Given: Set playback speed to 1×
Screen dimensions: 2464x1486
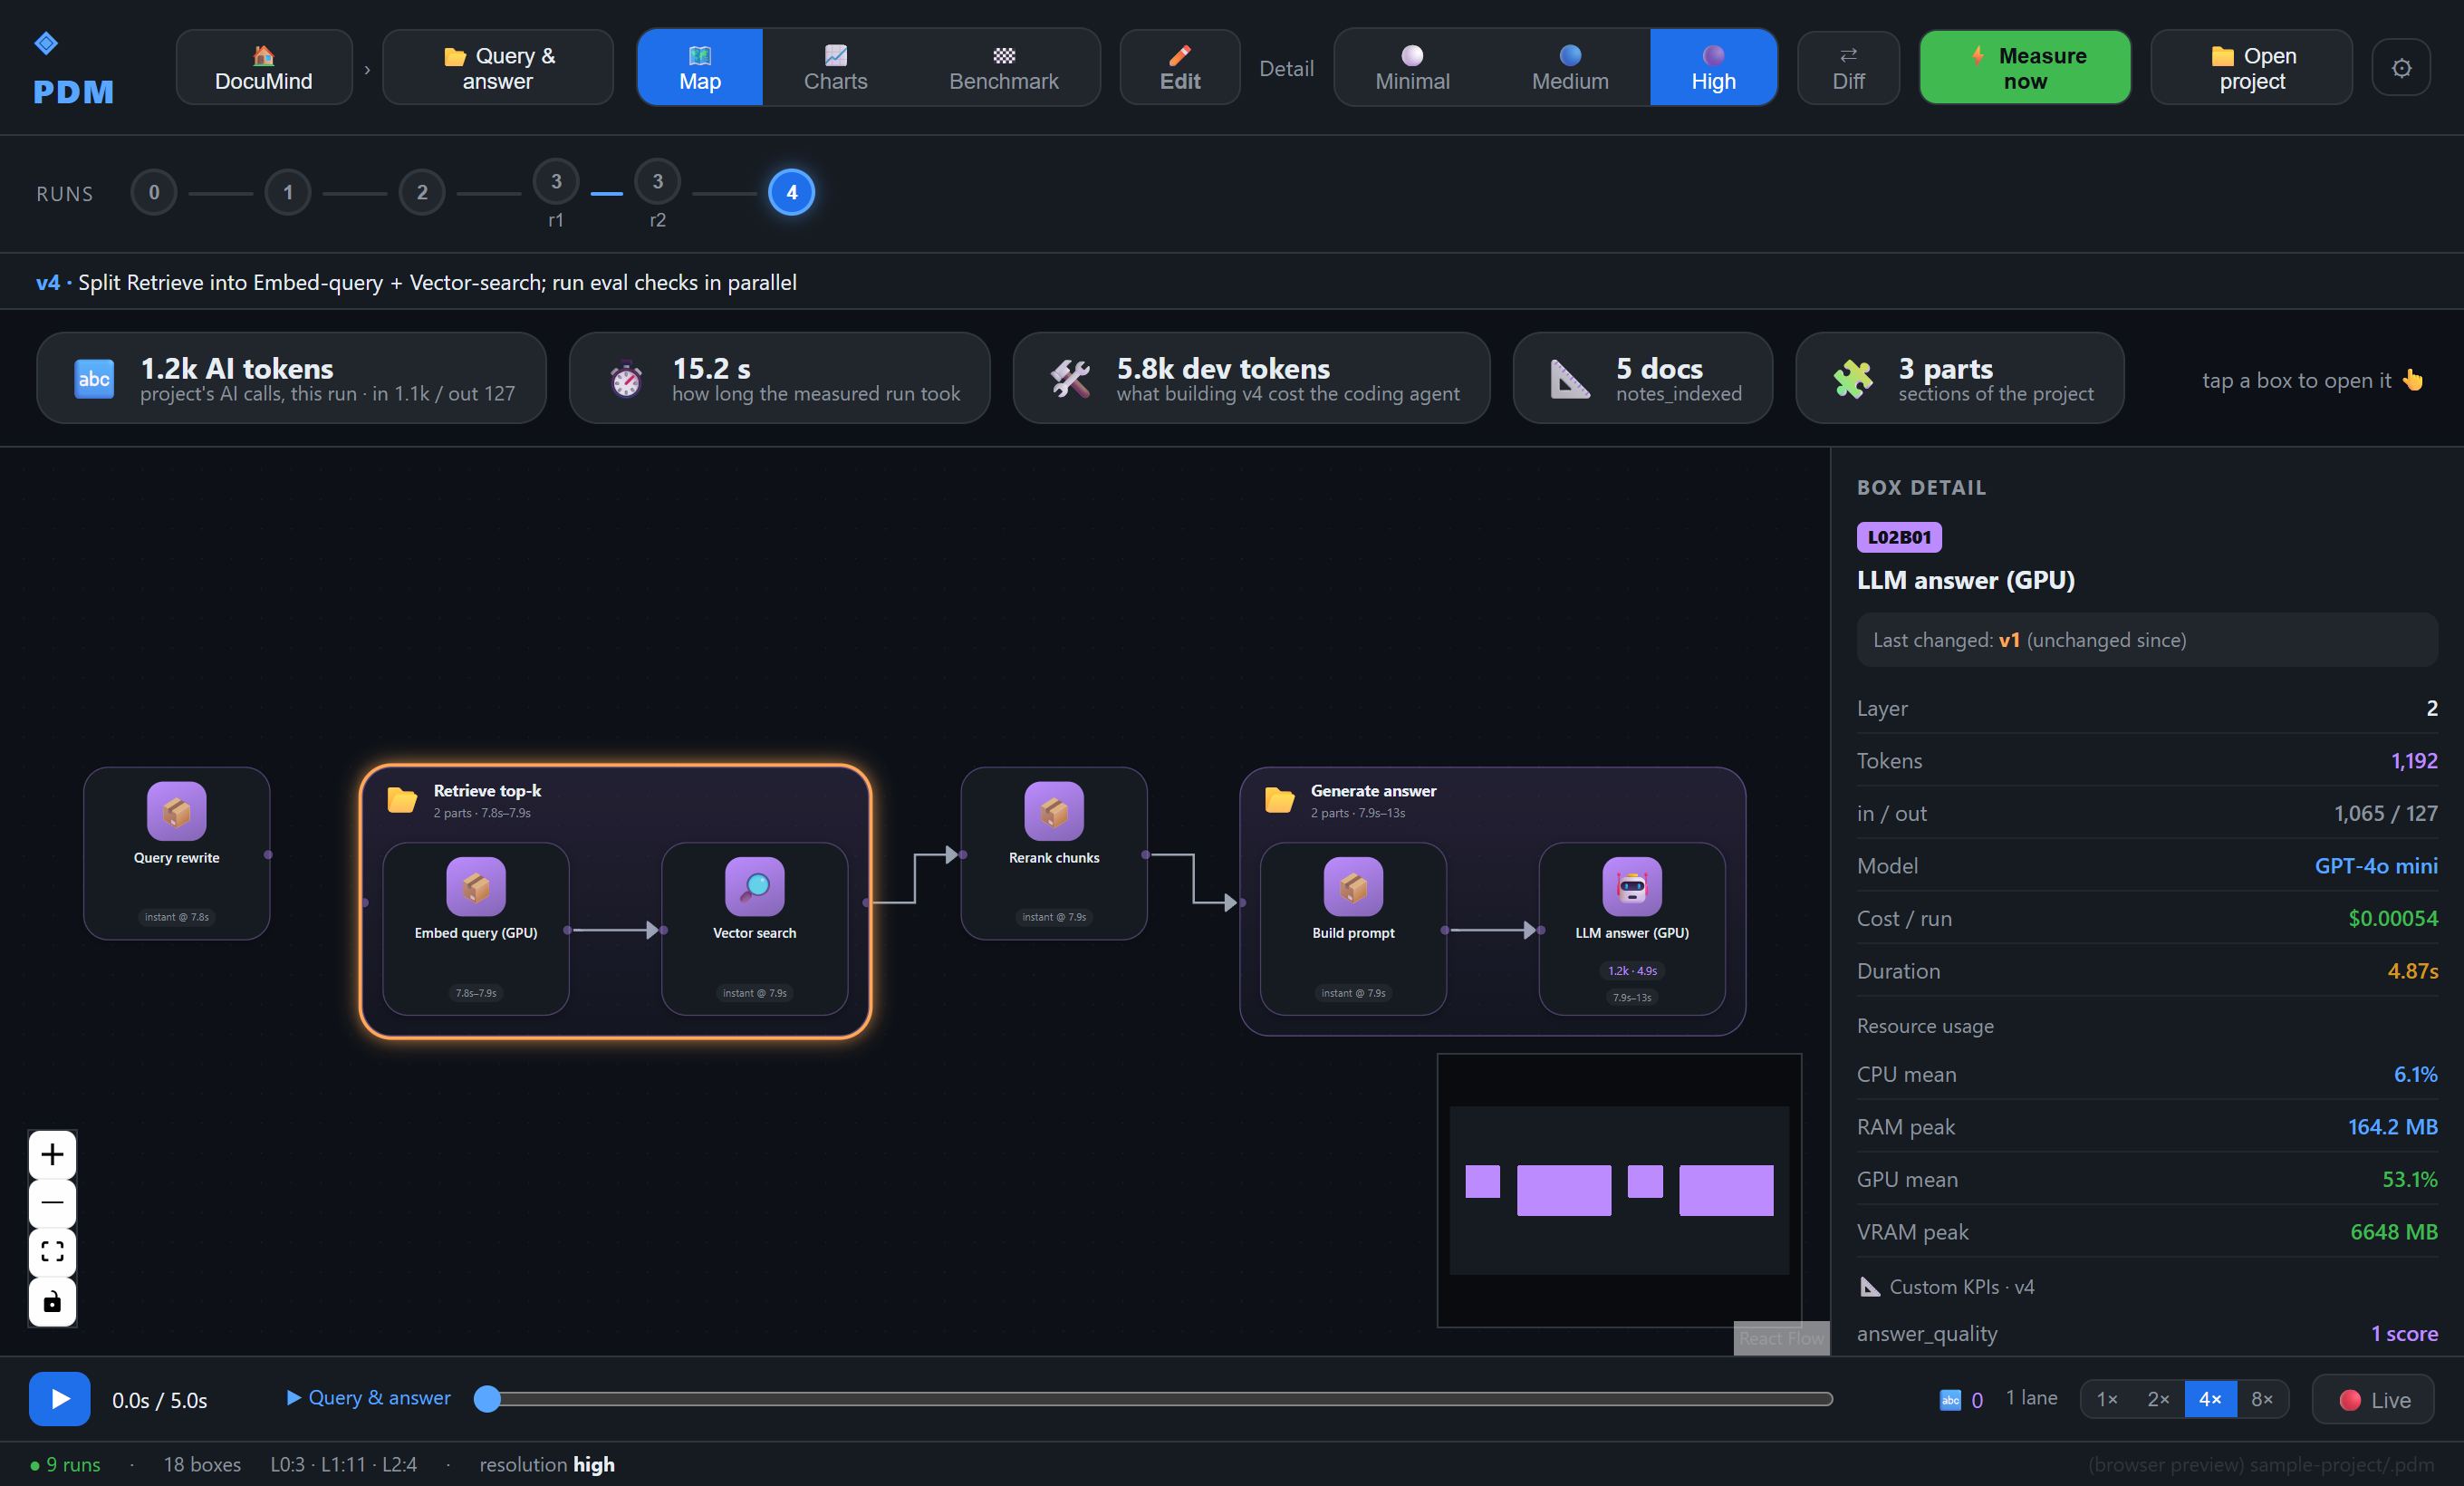Looking at the screenshot, I should [2107, 1399].
